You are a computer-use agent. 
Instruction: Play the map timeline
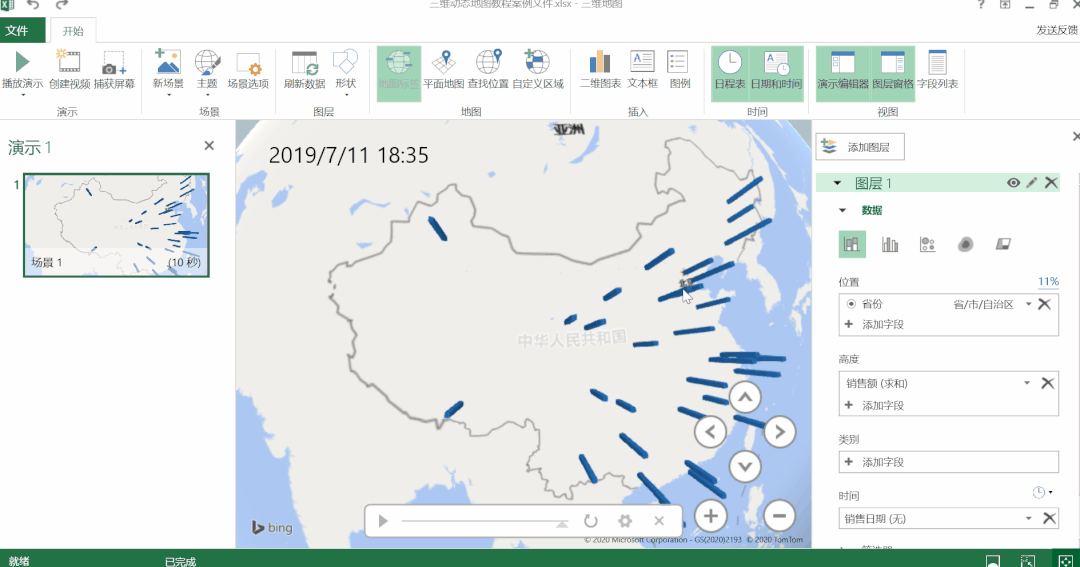point(384,521)
